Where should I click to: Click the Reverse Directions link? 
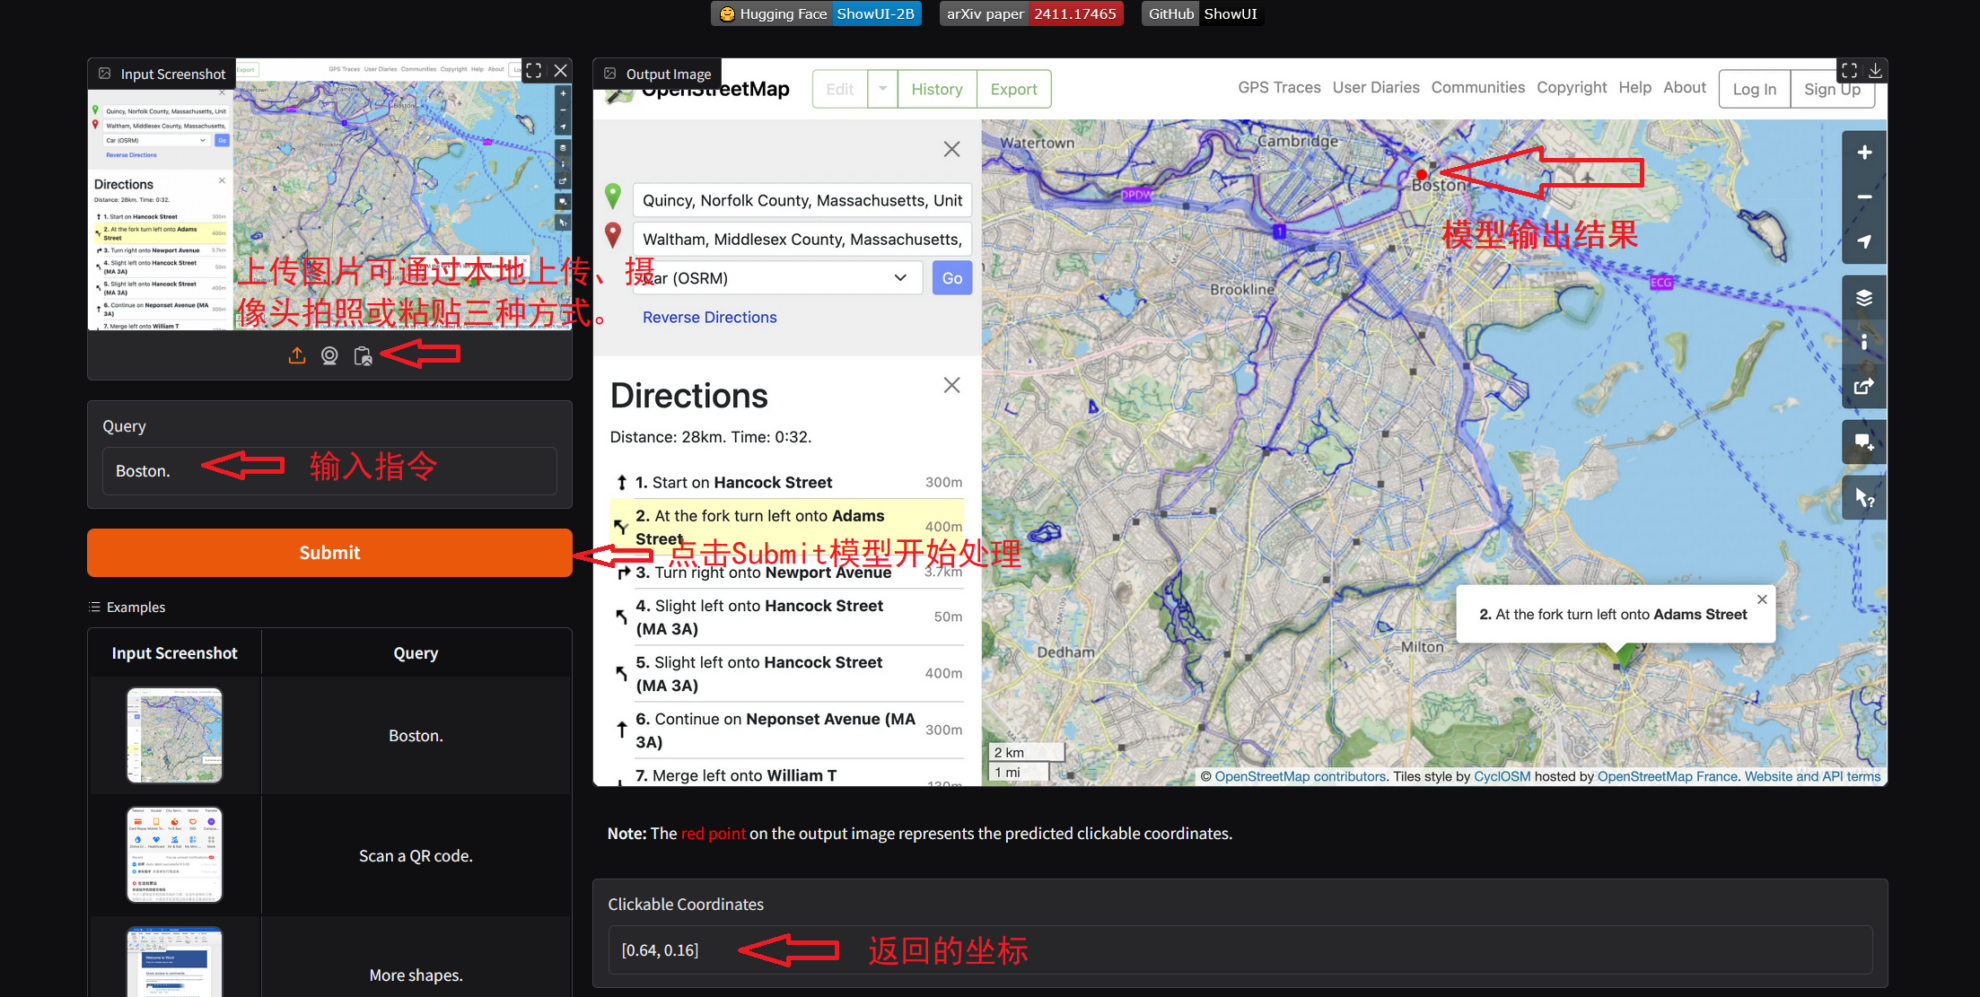pyautogui.click(x=709, y=317)
